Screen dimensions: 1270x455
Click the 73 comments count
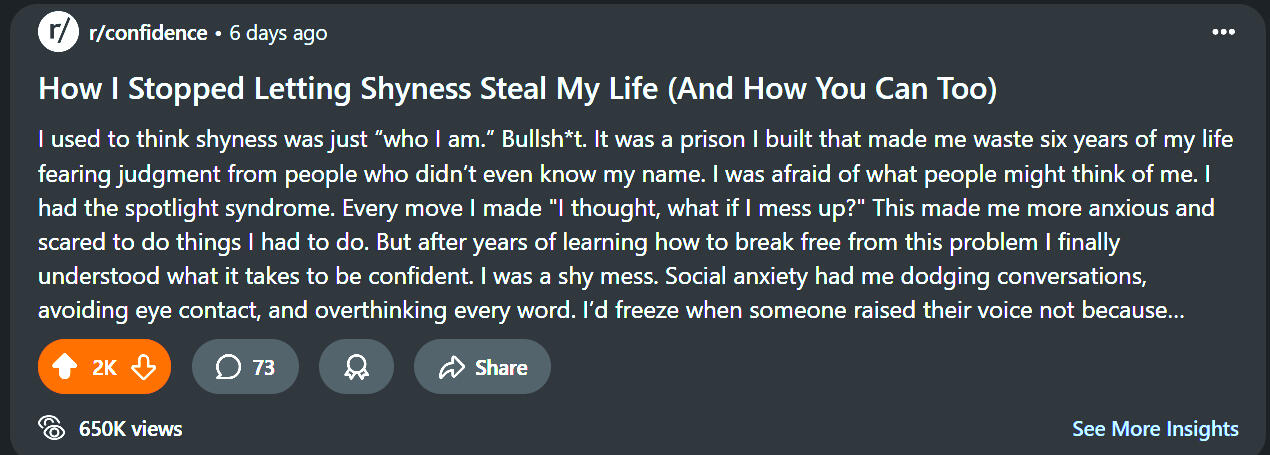tap(263, 368)
